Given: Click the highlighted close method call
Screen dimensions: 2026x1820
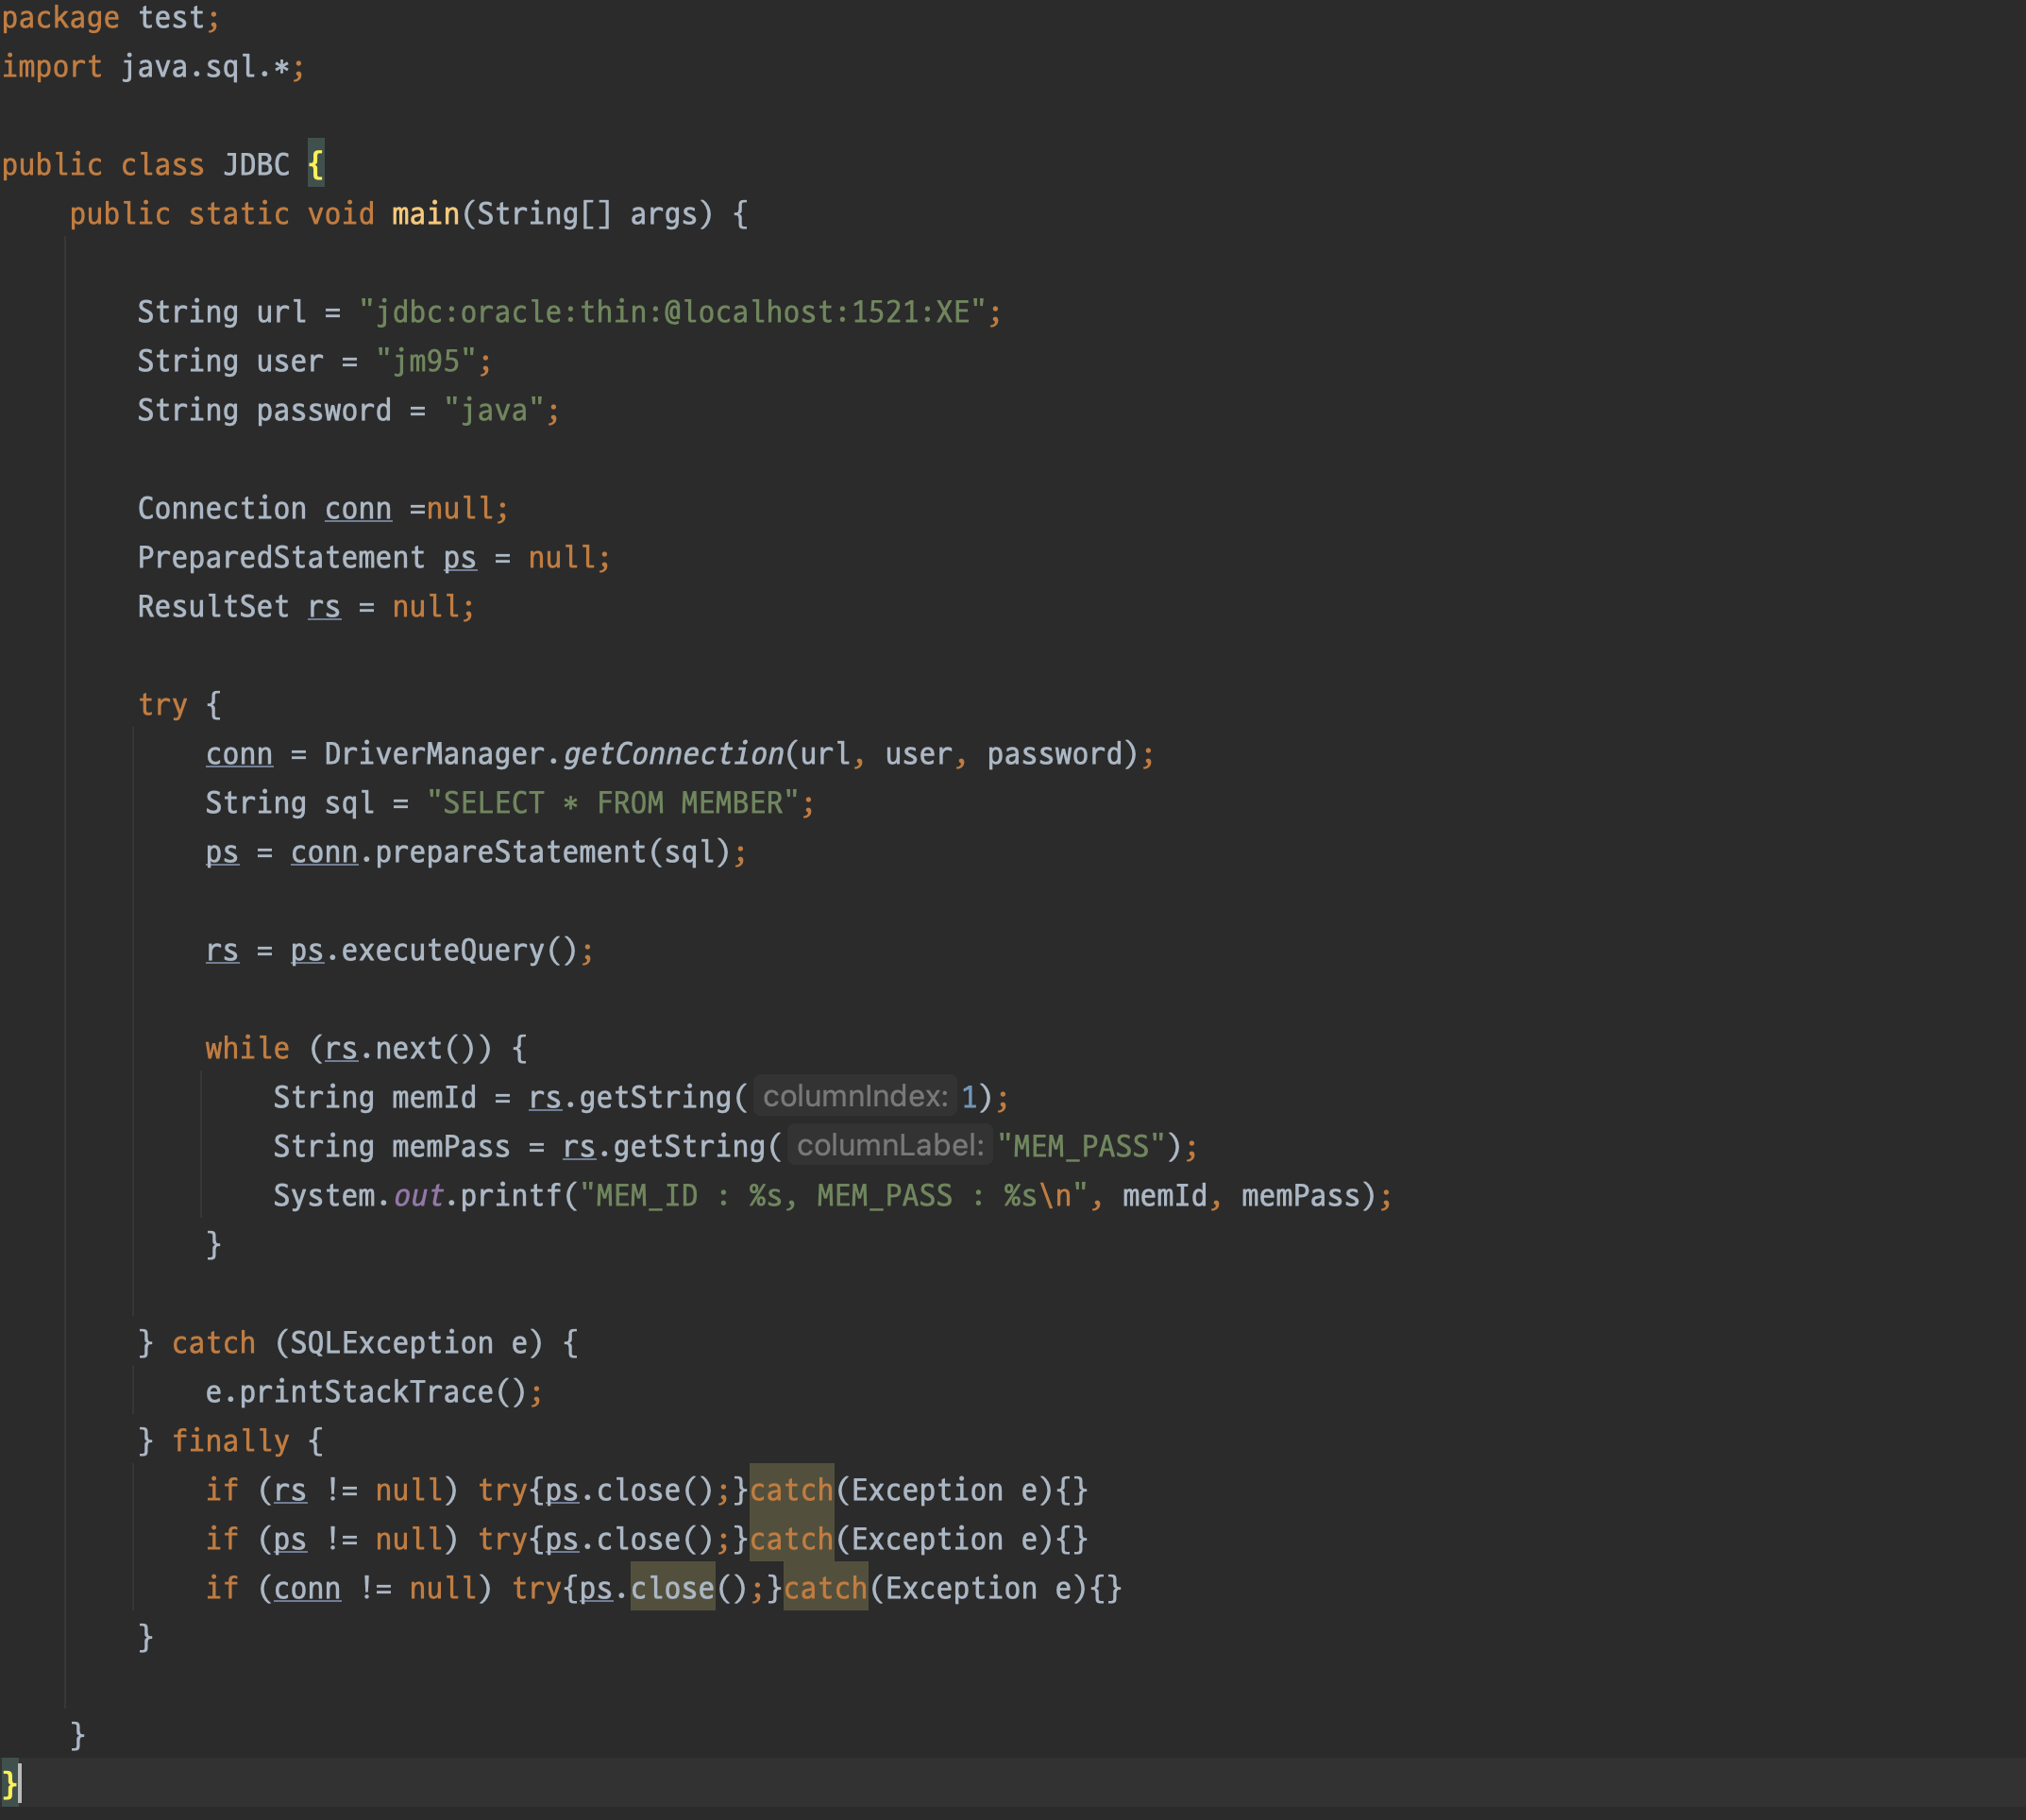Looking at the screenshot, I should [x=672, y=1588].
